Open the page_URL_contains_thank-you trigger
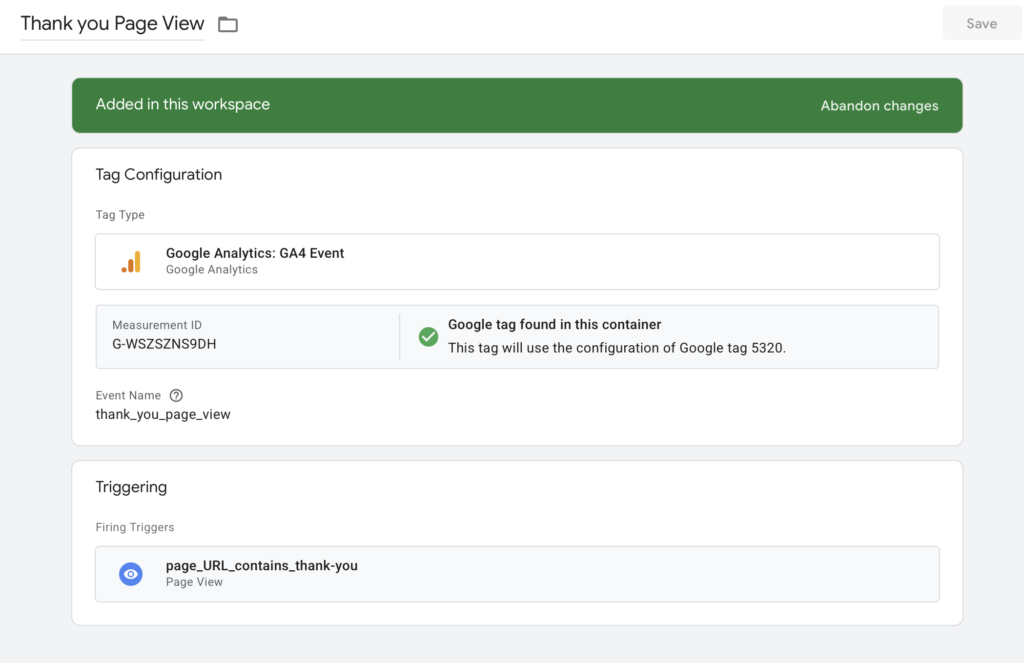Screen dimensions: 1024x663 coord(261,565)
